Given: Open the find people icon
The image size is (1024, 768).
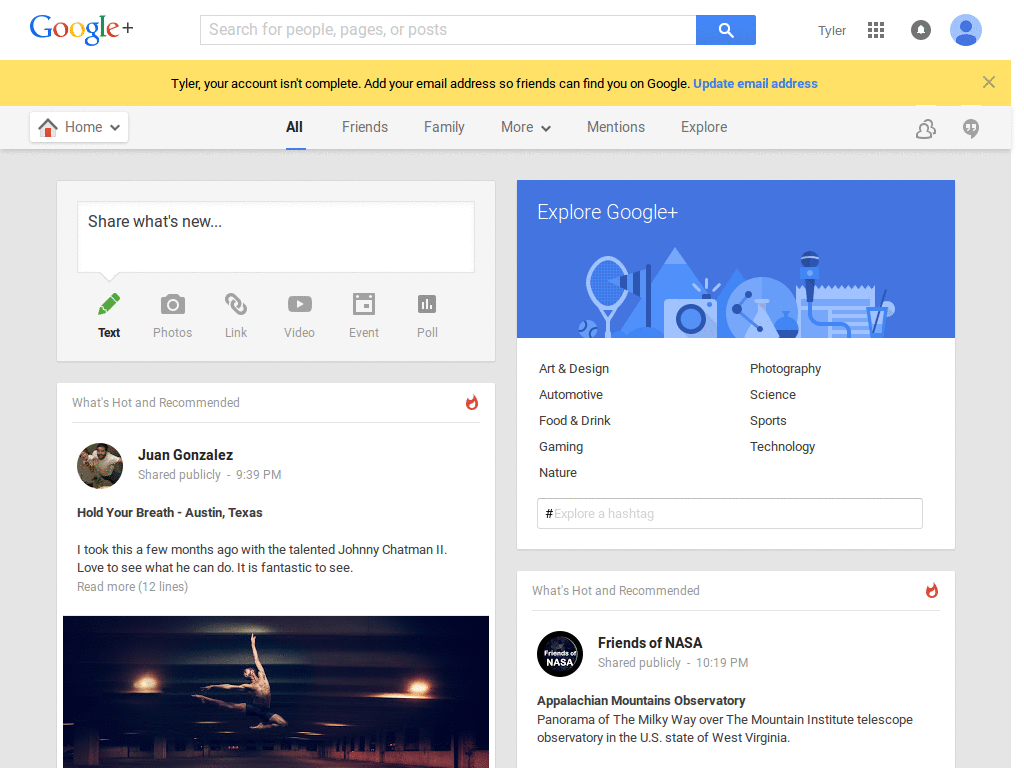Looking at the screenshot, I should point(926,129).
